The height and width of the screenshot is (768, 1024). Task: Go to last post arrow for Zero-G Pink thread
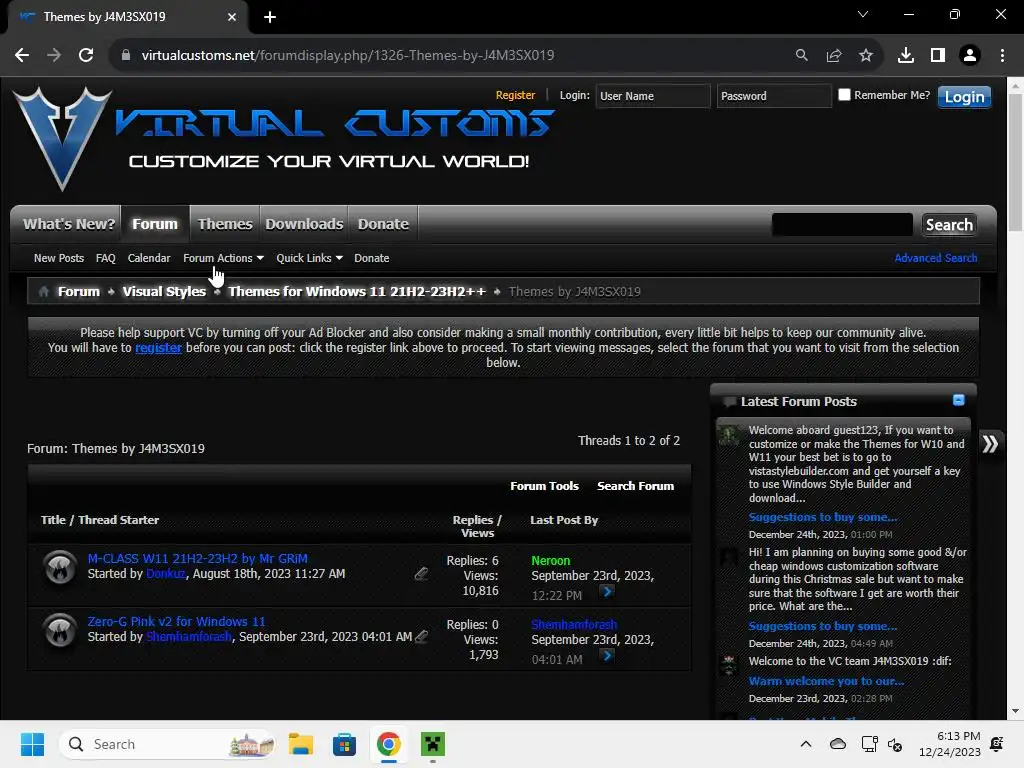click(x=607, y=656)
